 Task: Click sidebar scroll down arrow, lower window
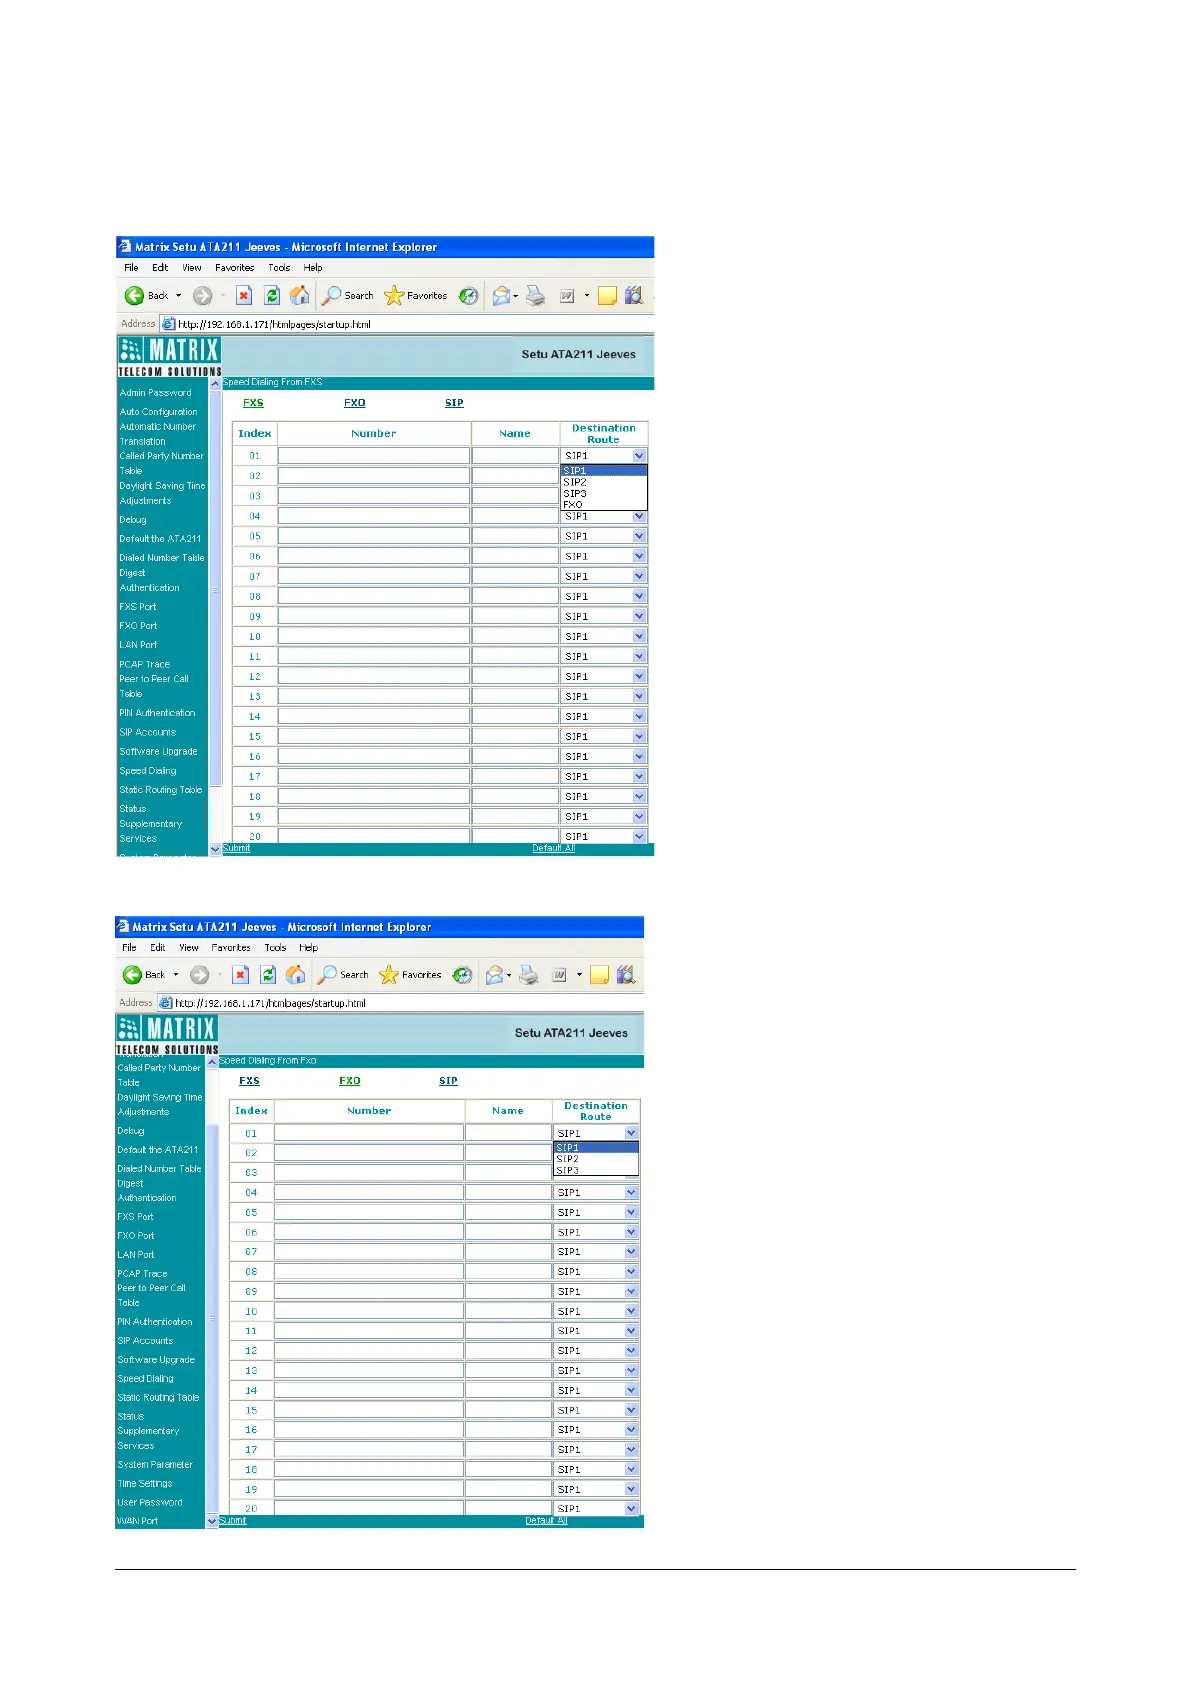[211, 1521]
